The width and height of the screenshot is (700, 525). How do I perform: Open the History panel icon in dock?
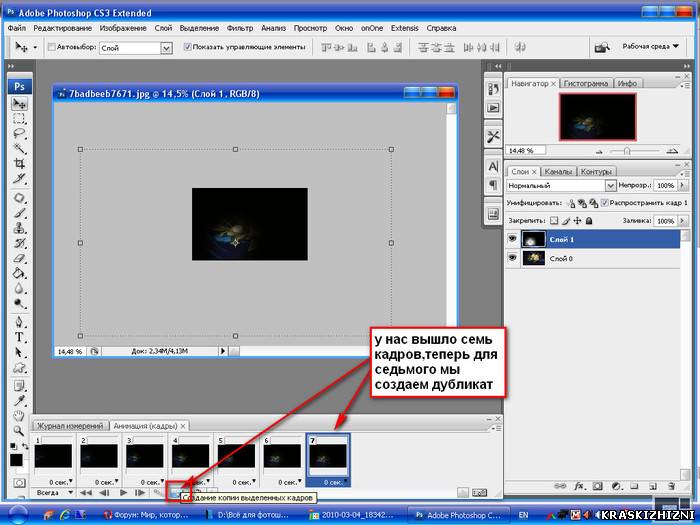493,89
